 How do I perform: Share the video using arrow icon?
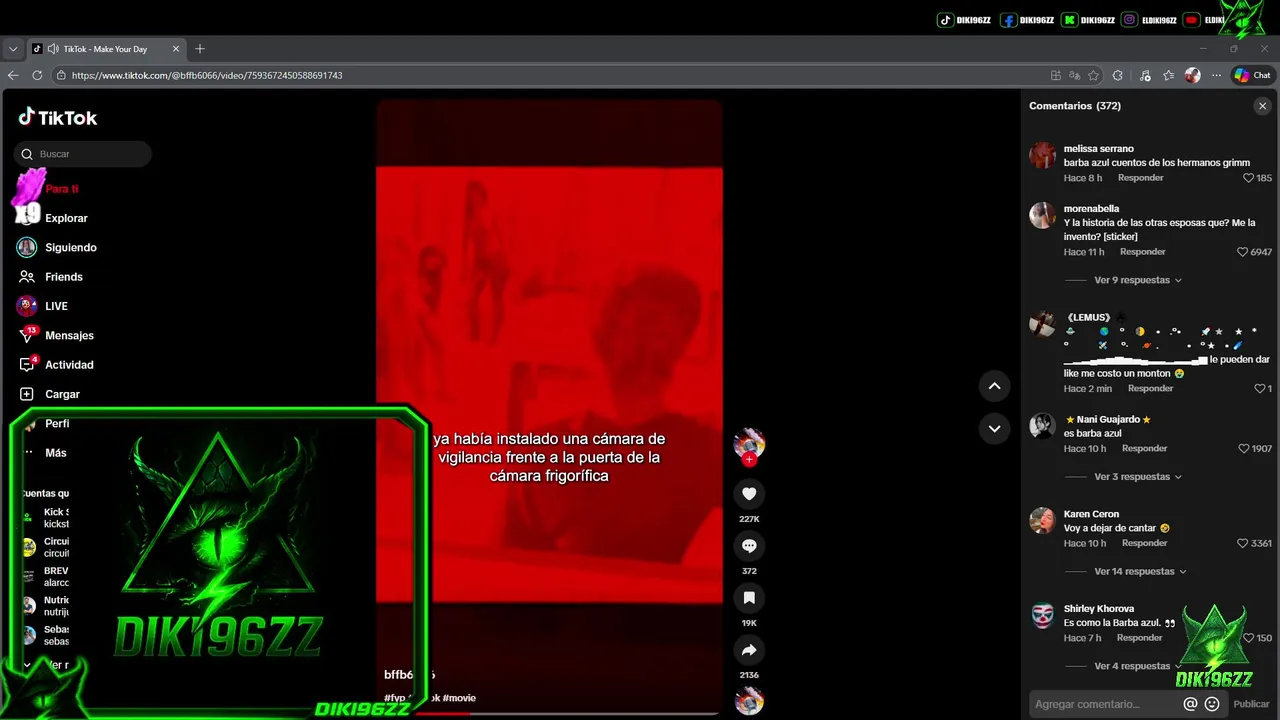pos(749,650)
